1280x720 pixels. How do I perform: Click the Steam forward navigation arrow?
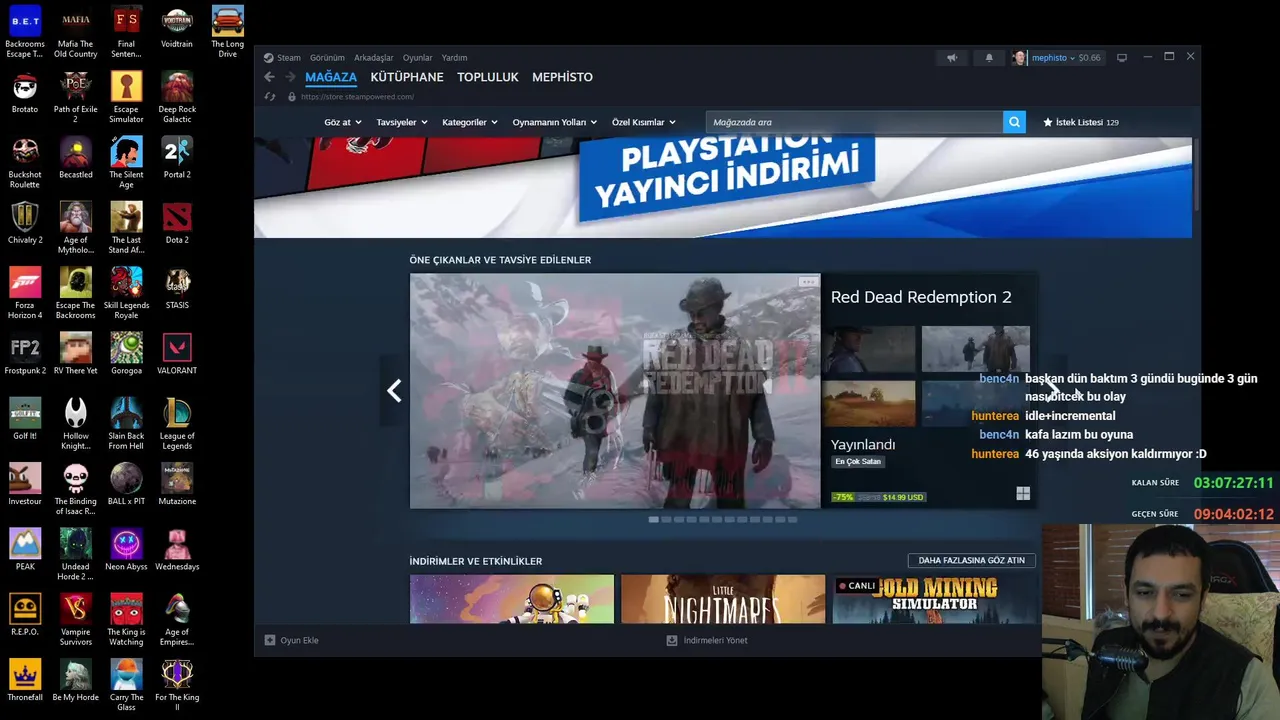[290, 77]
